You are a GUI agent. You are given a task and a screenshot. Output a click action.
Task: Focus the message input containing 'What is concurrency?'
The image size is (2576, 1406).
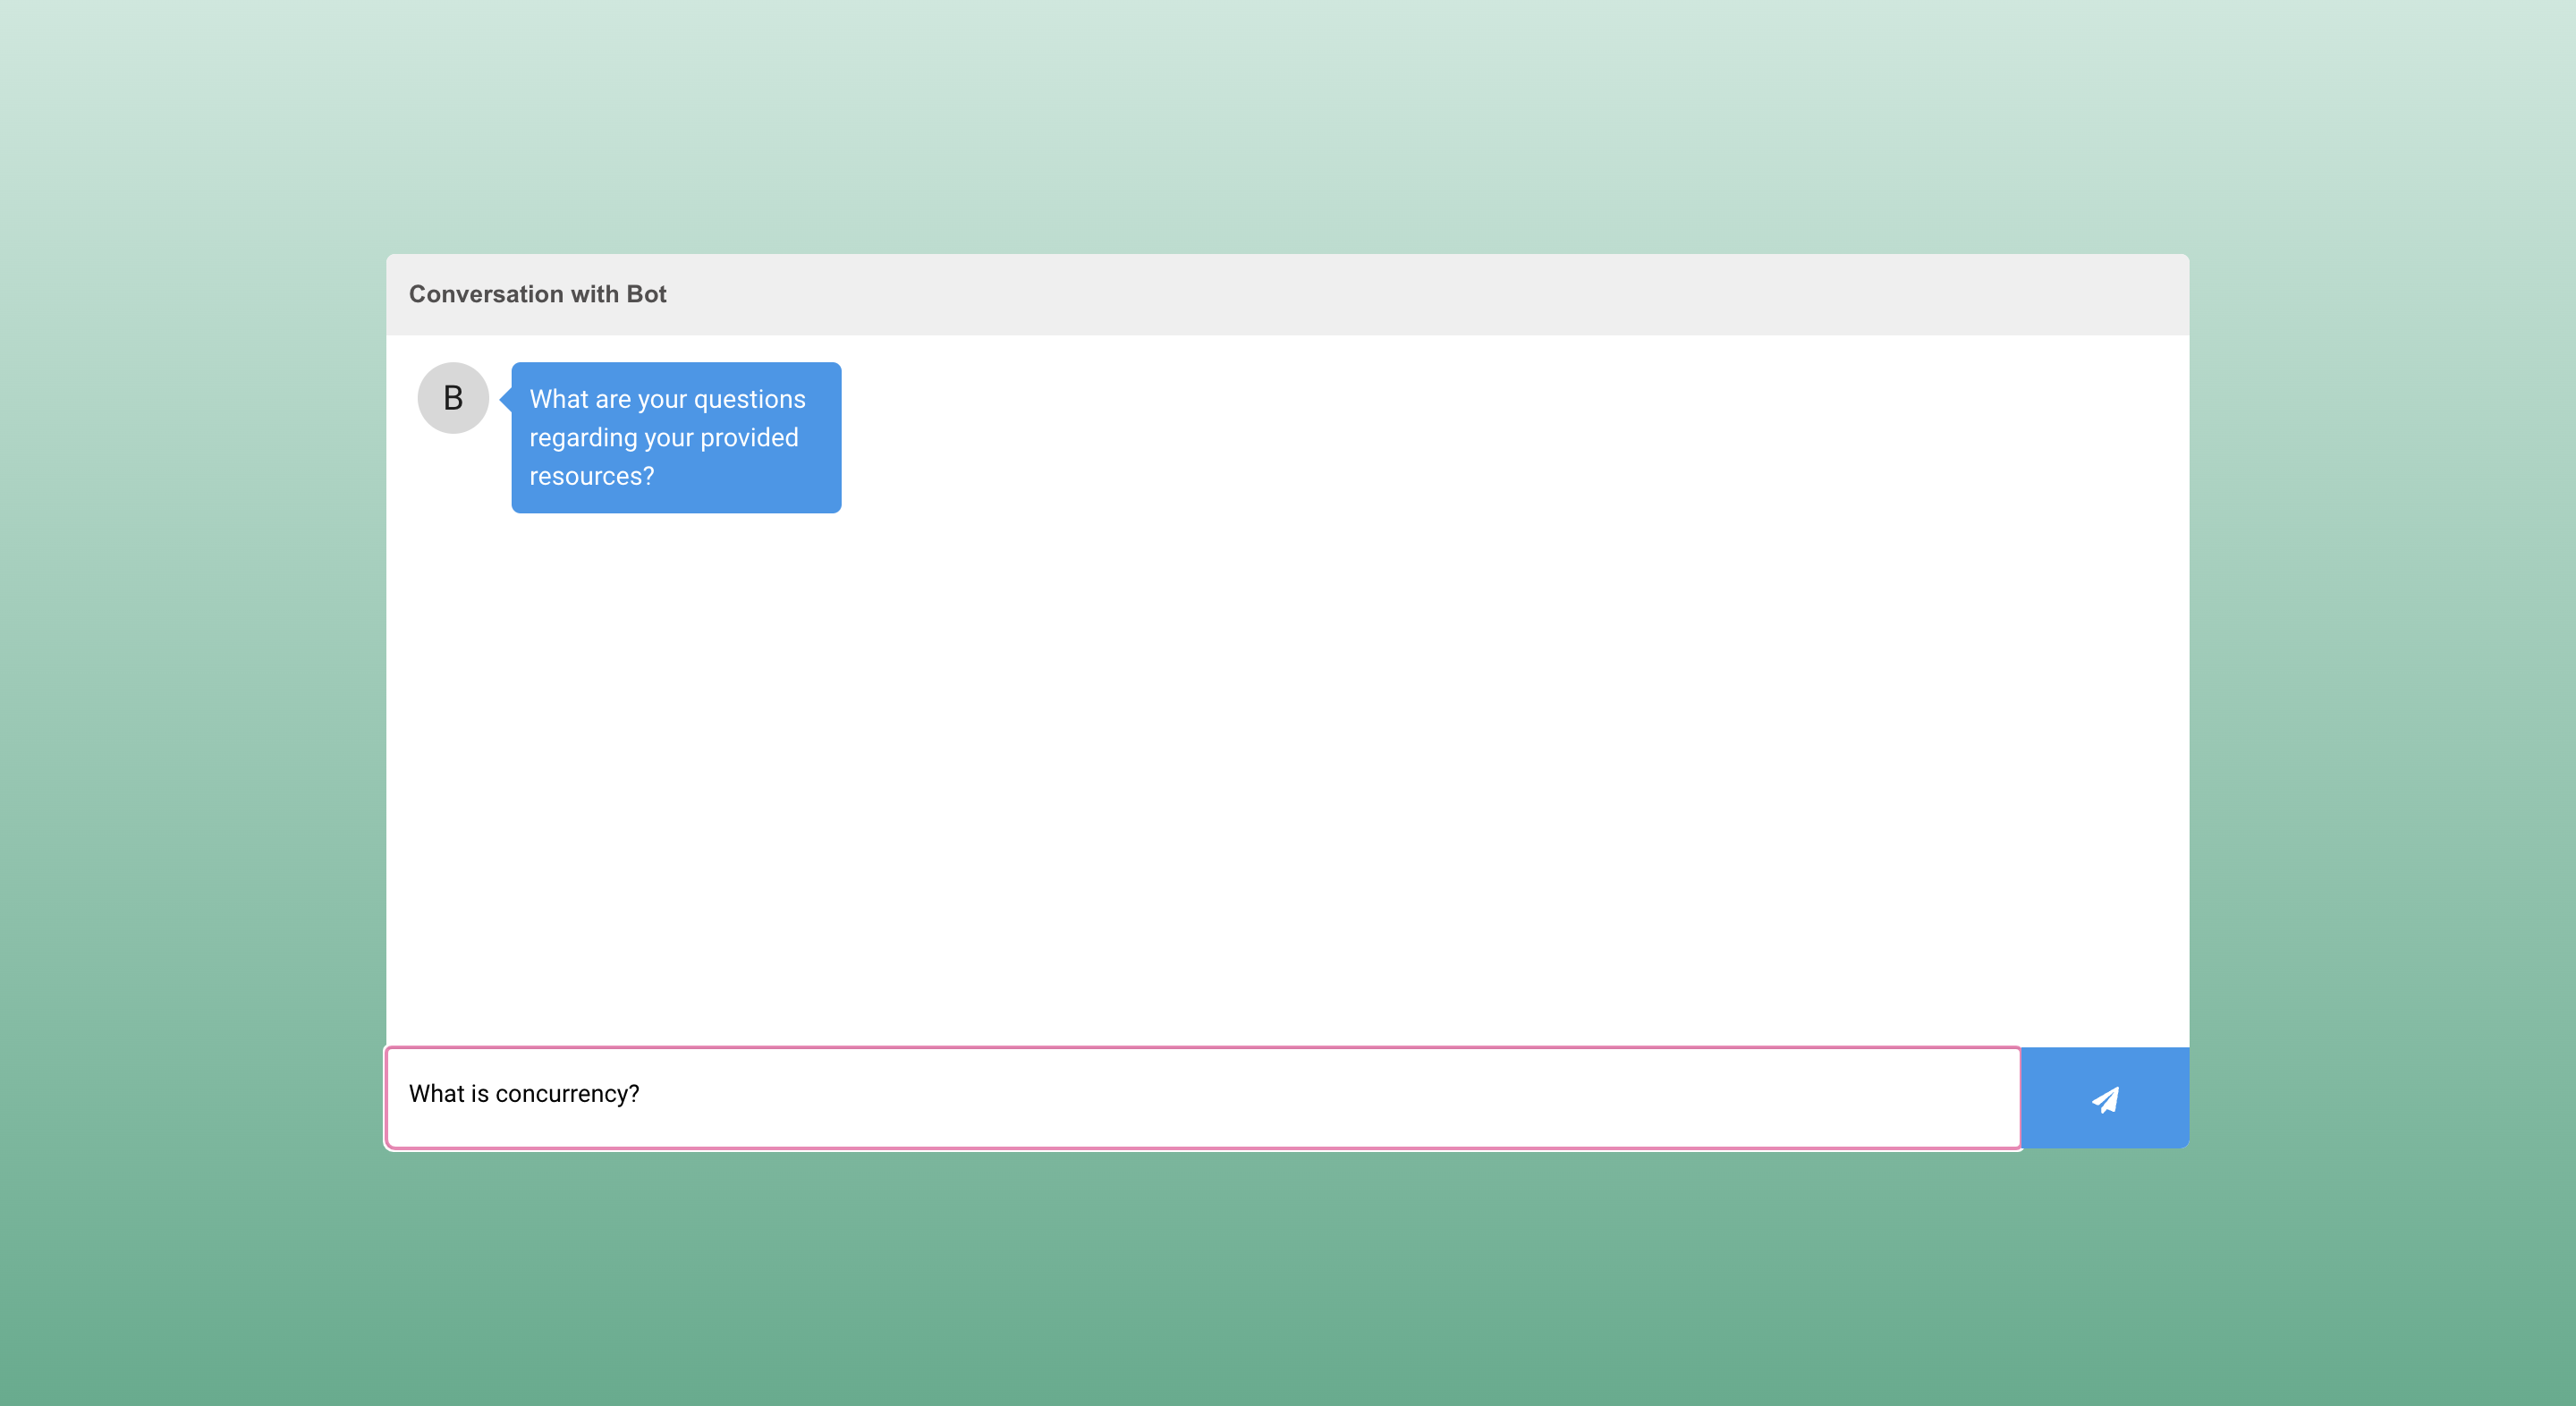tap(1202, 1097)
